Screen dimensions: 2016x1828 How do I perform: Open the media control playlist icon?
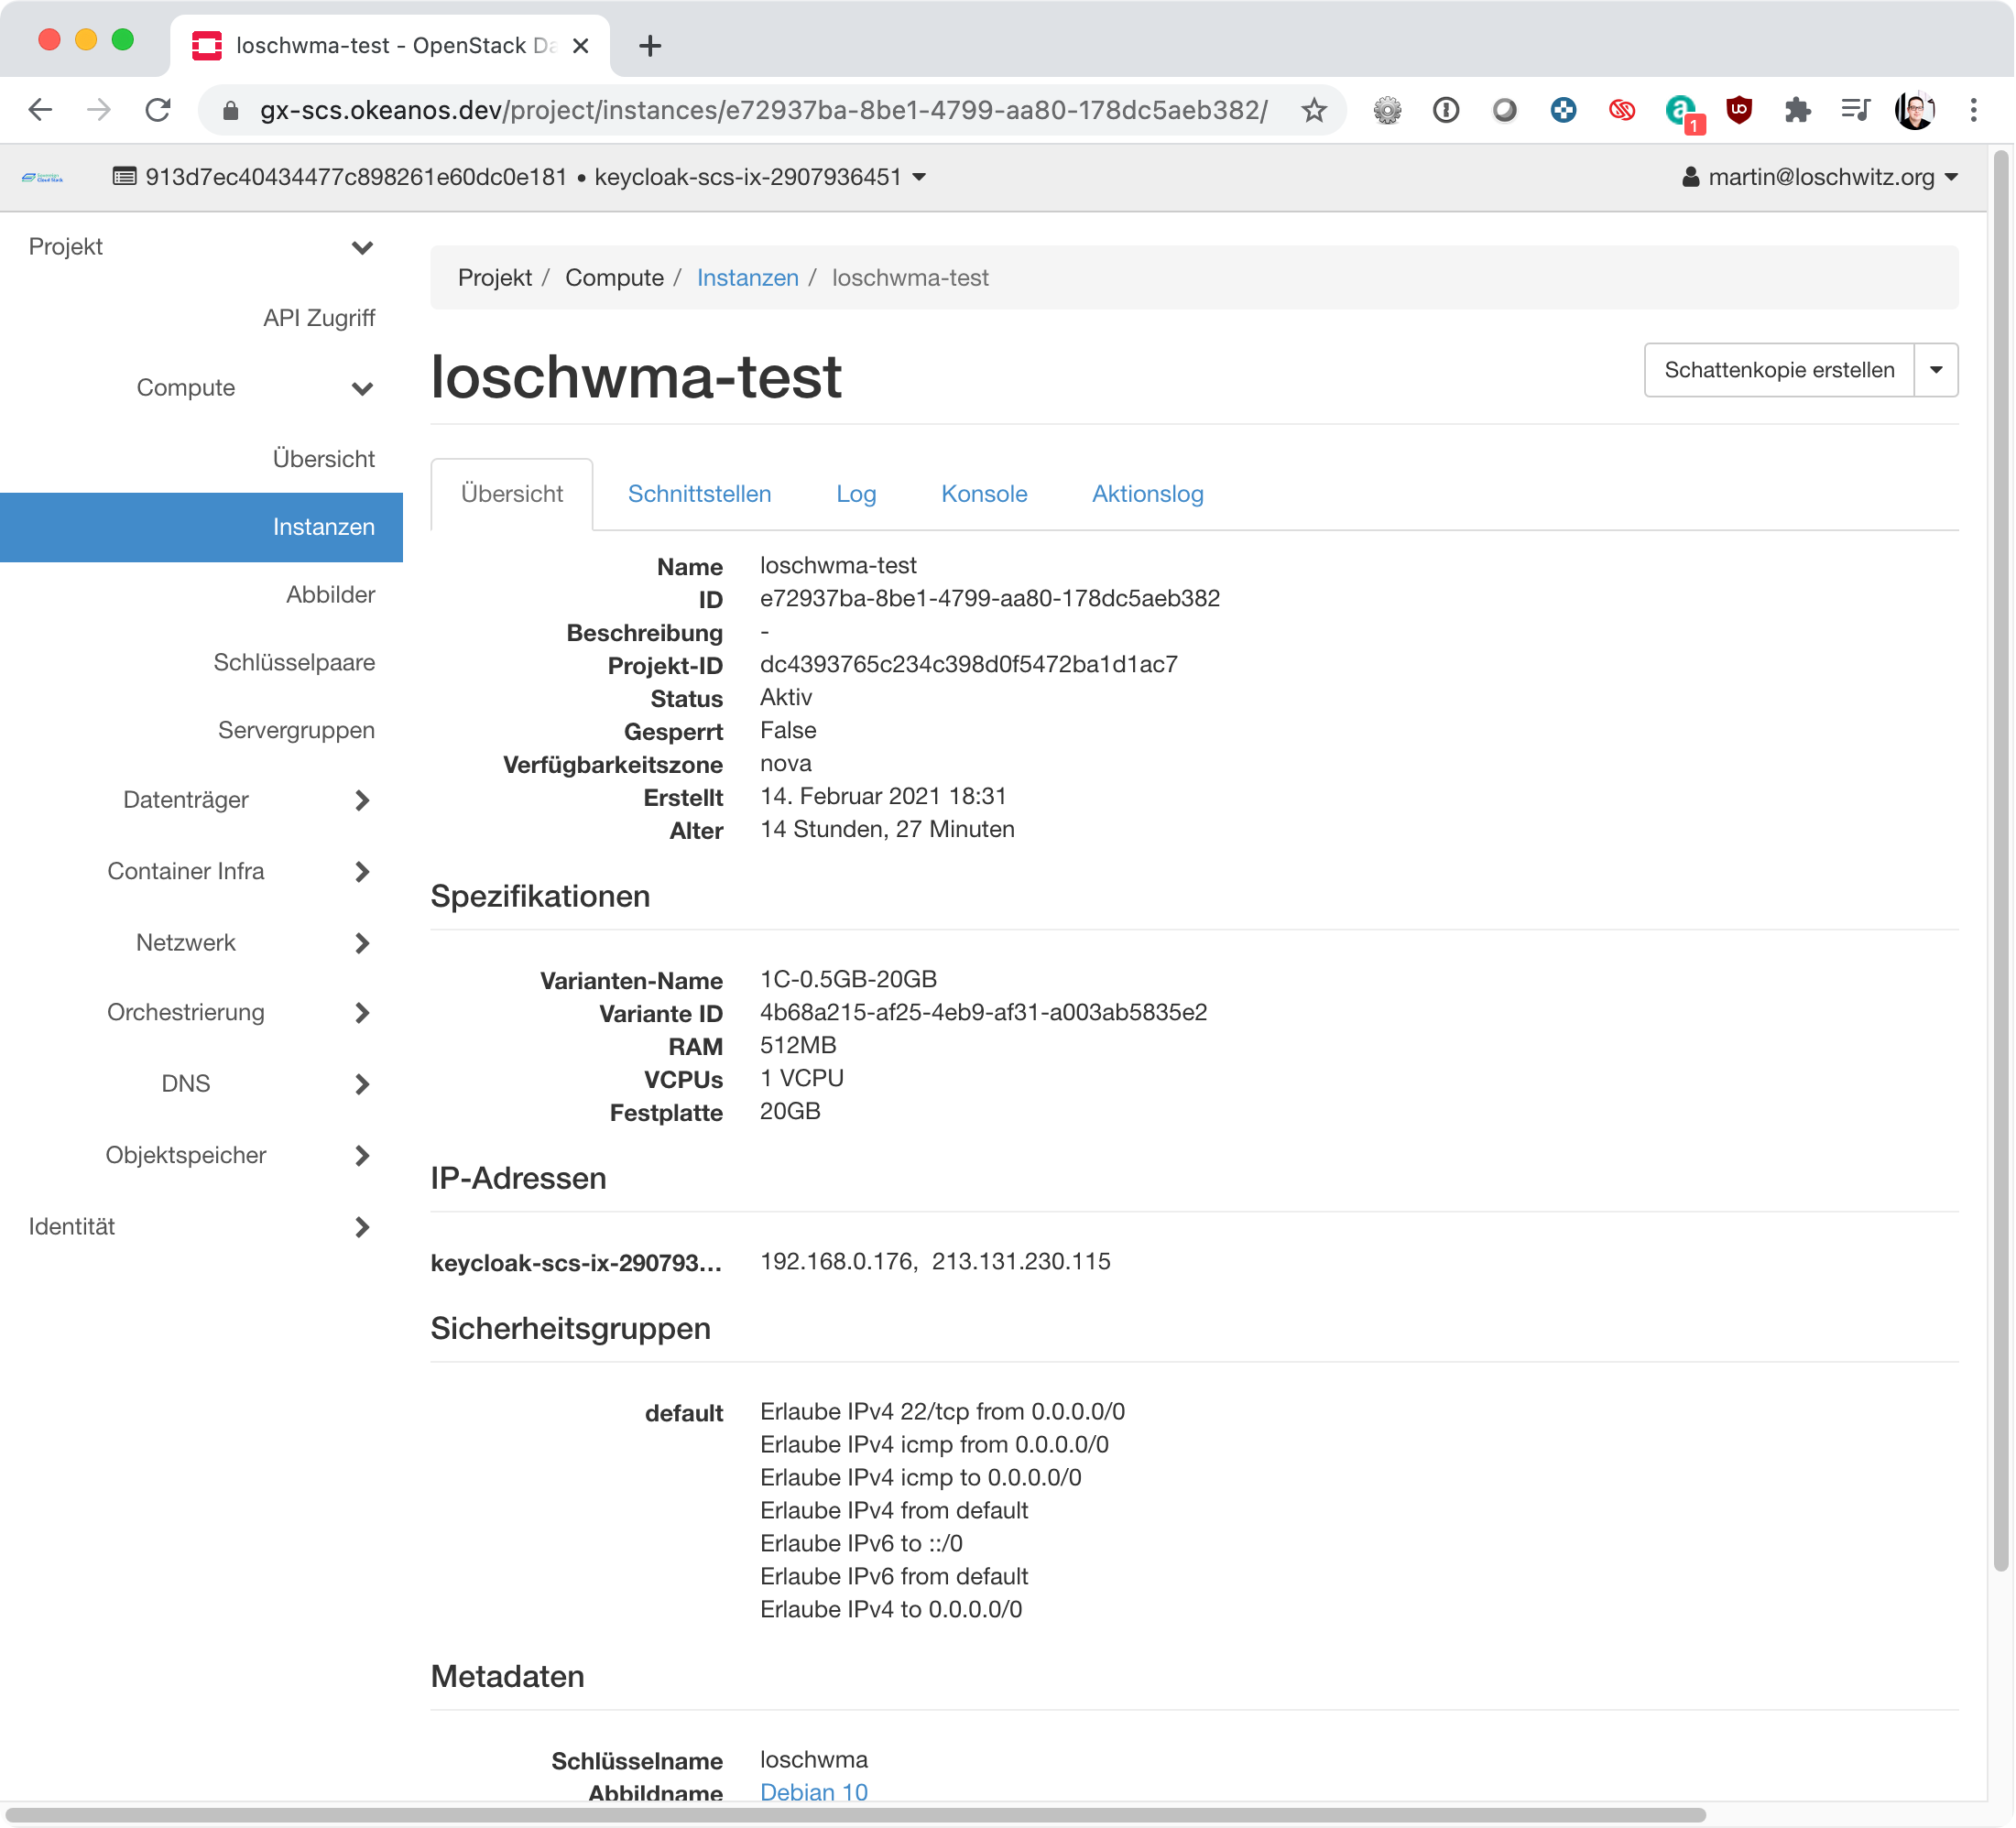coord(1855,110)
